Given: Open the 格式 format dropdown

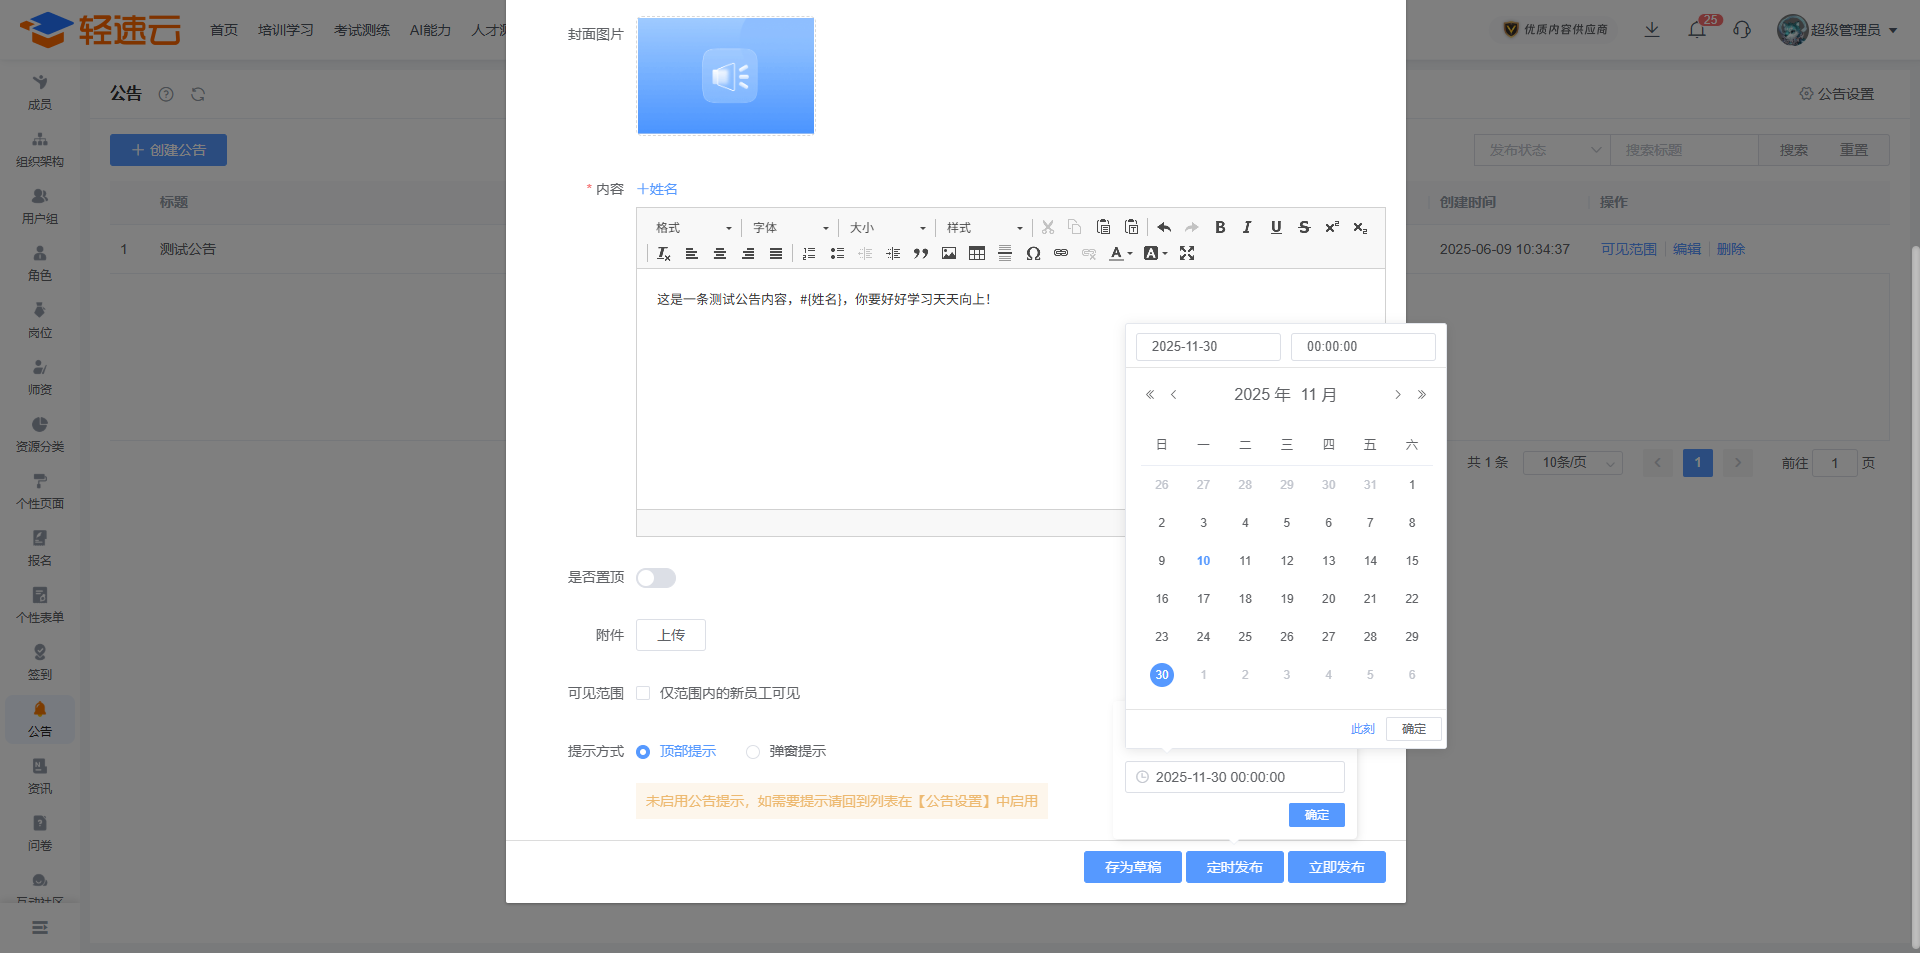Looking at the screenshot, I should [x=693, y=228].
